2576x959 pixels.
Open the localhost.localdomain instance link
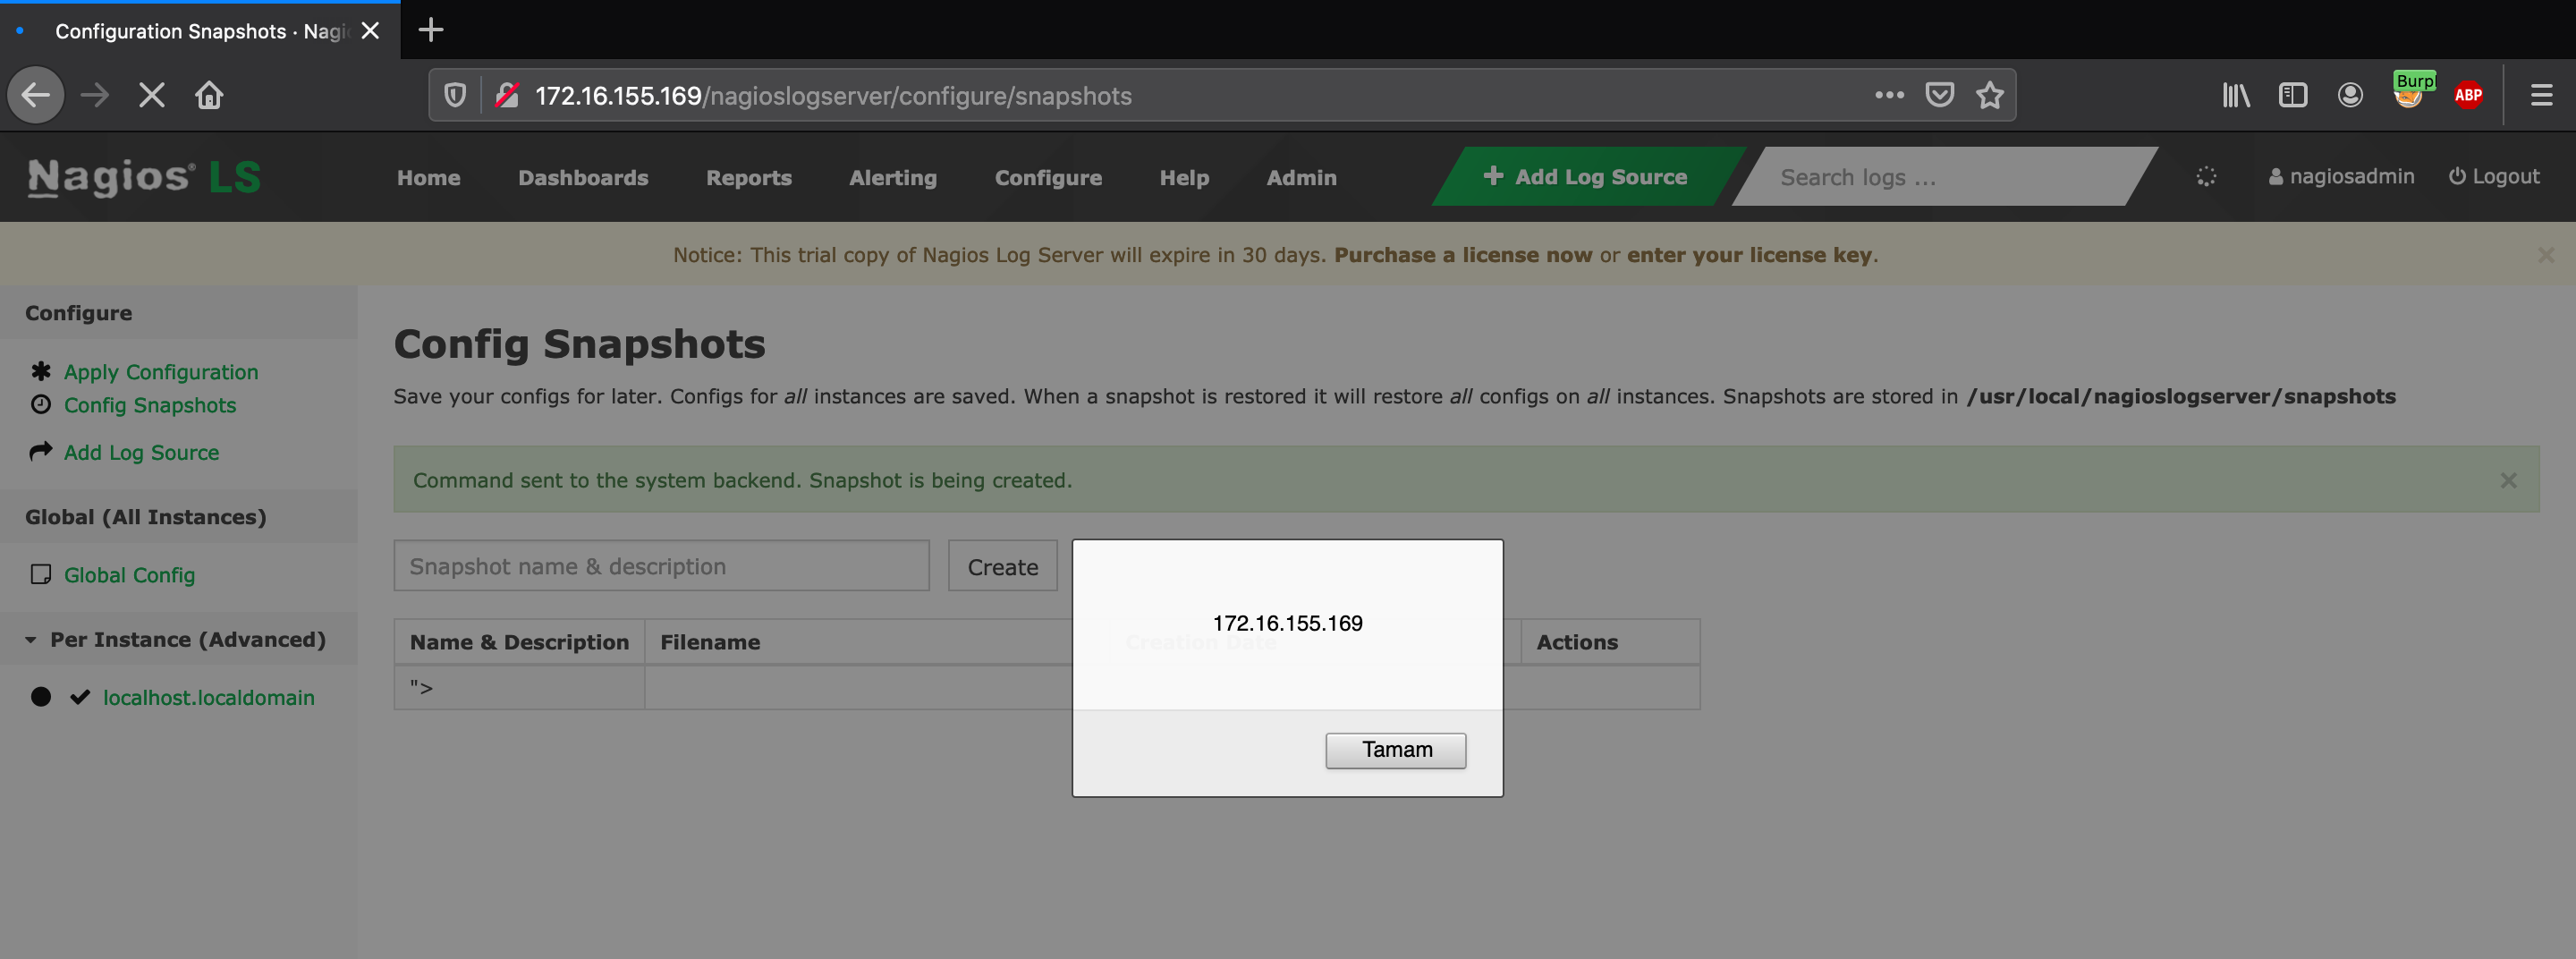tap(209, 698)
